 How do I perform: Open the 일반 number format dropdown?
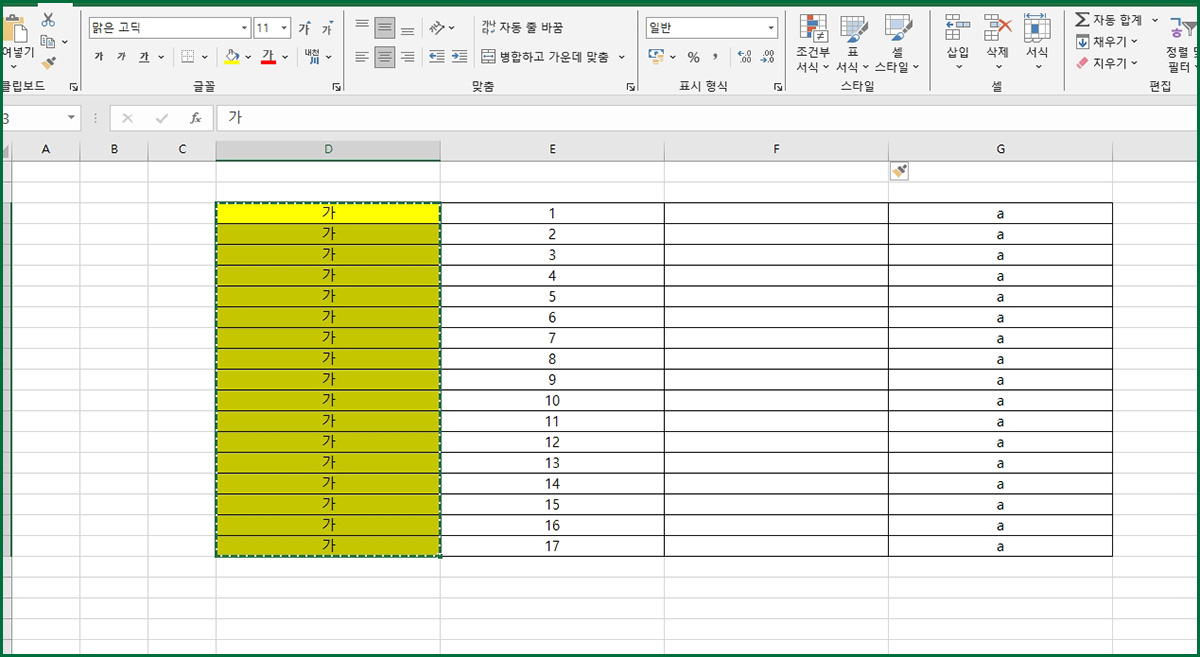(772, 28)
